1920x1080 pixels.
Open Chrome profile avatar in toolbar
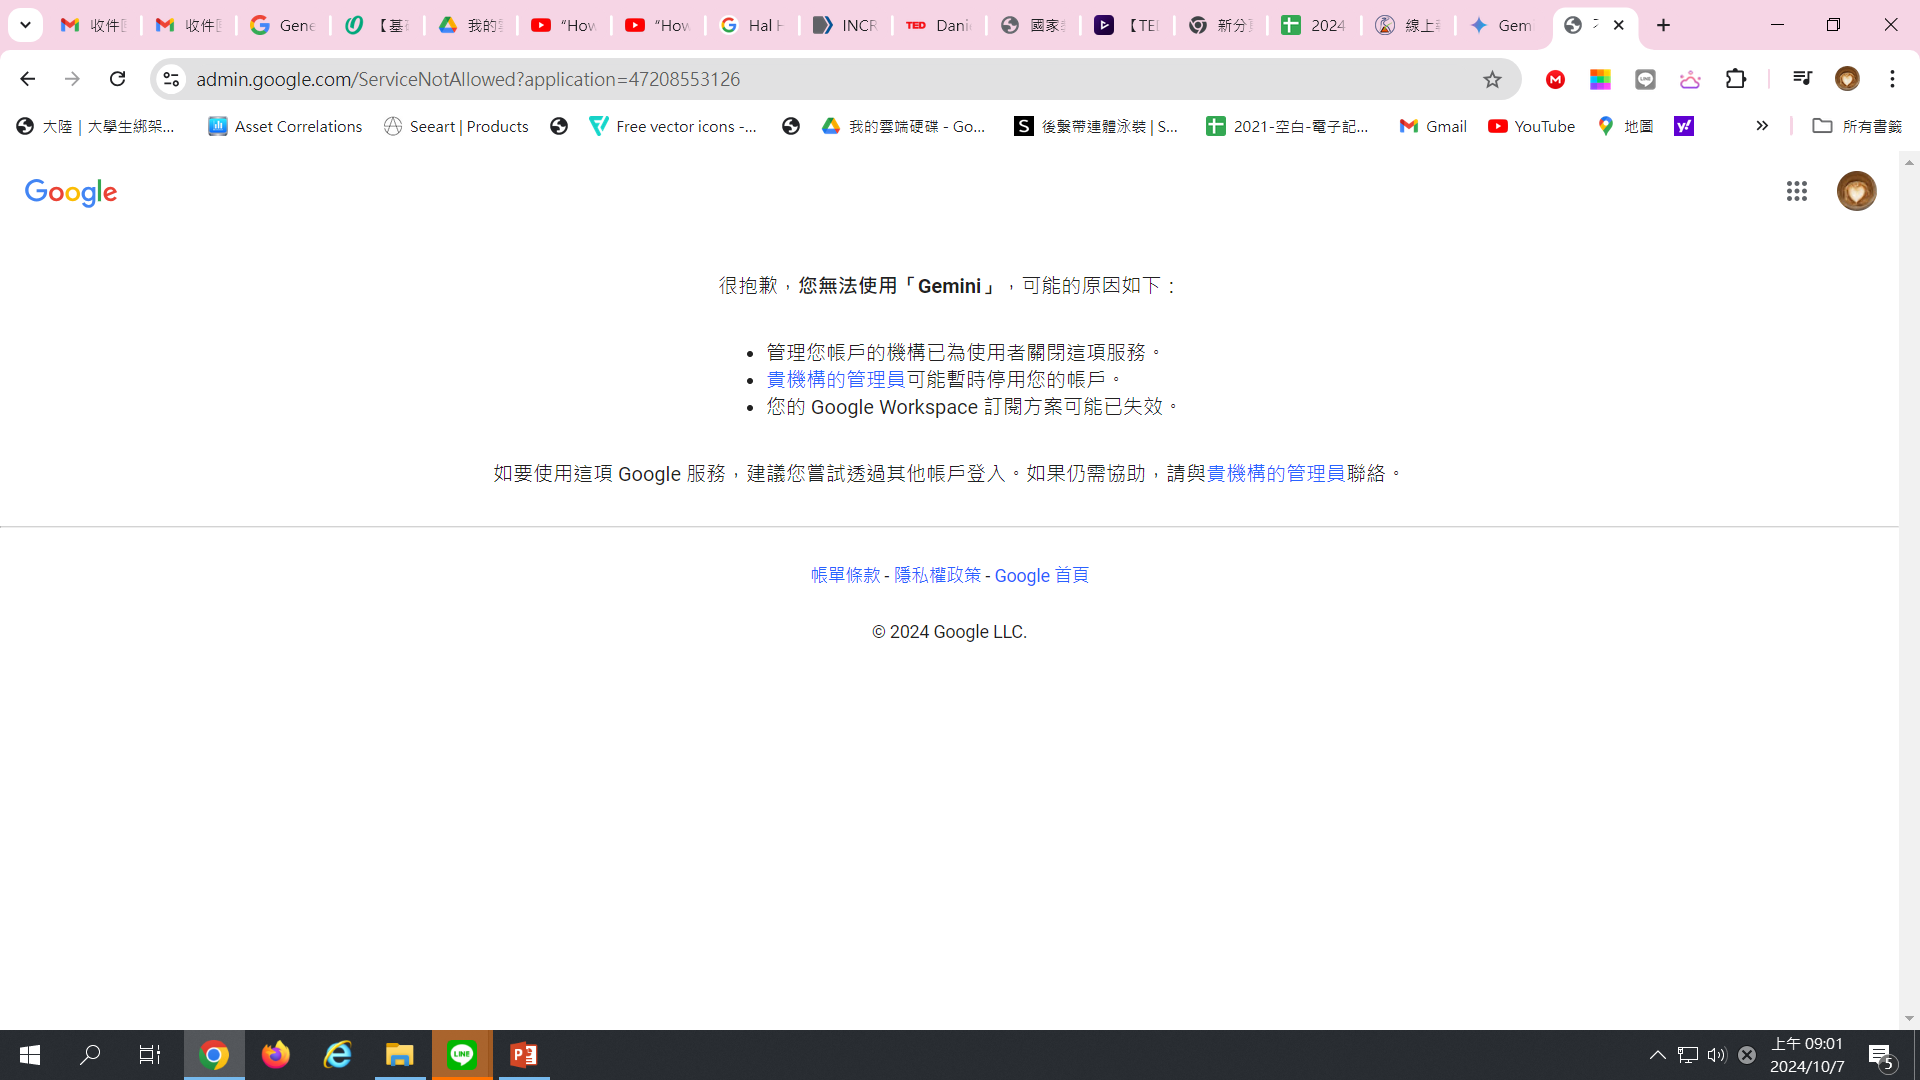[1847, 79]
